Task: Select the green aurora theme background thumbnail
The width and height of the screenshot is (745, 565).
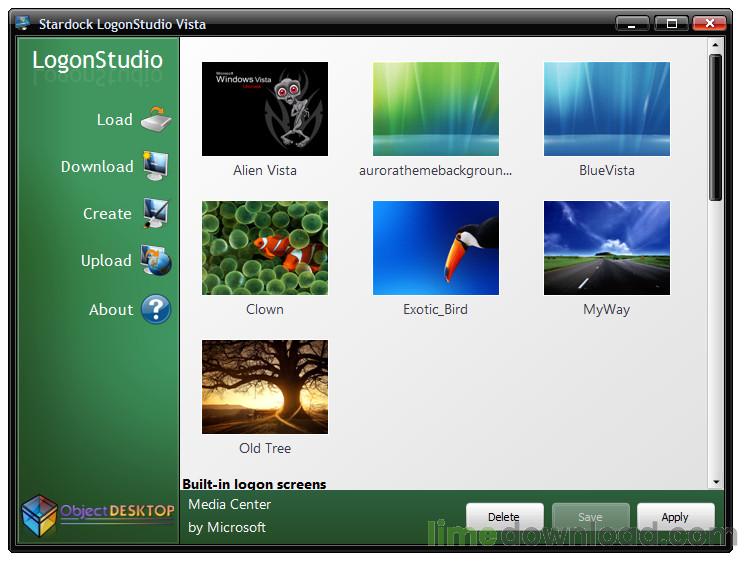Action: (436, 109)
